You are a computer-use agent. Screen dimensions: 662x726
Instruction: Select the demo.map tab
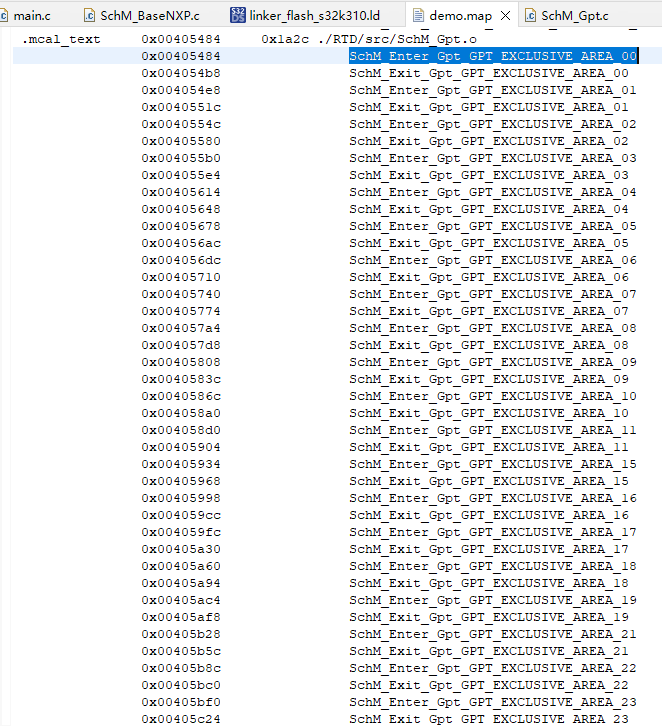460,16
